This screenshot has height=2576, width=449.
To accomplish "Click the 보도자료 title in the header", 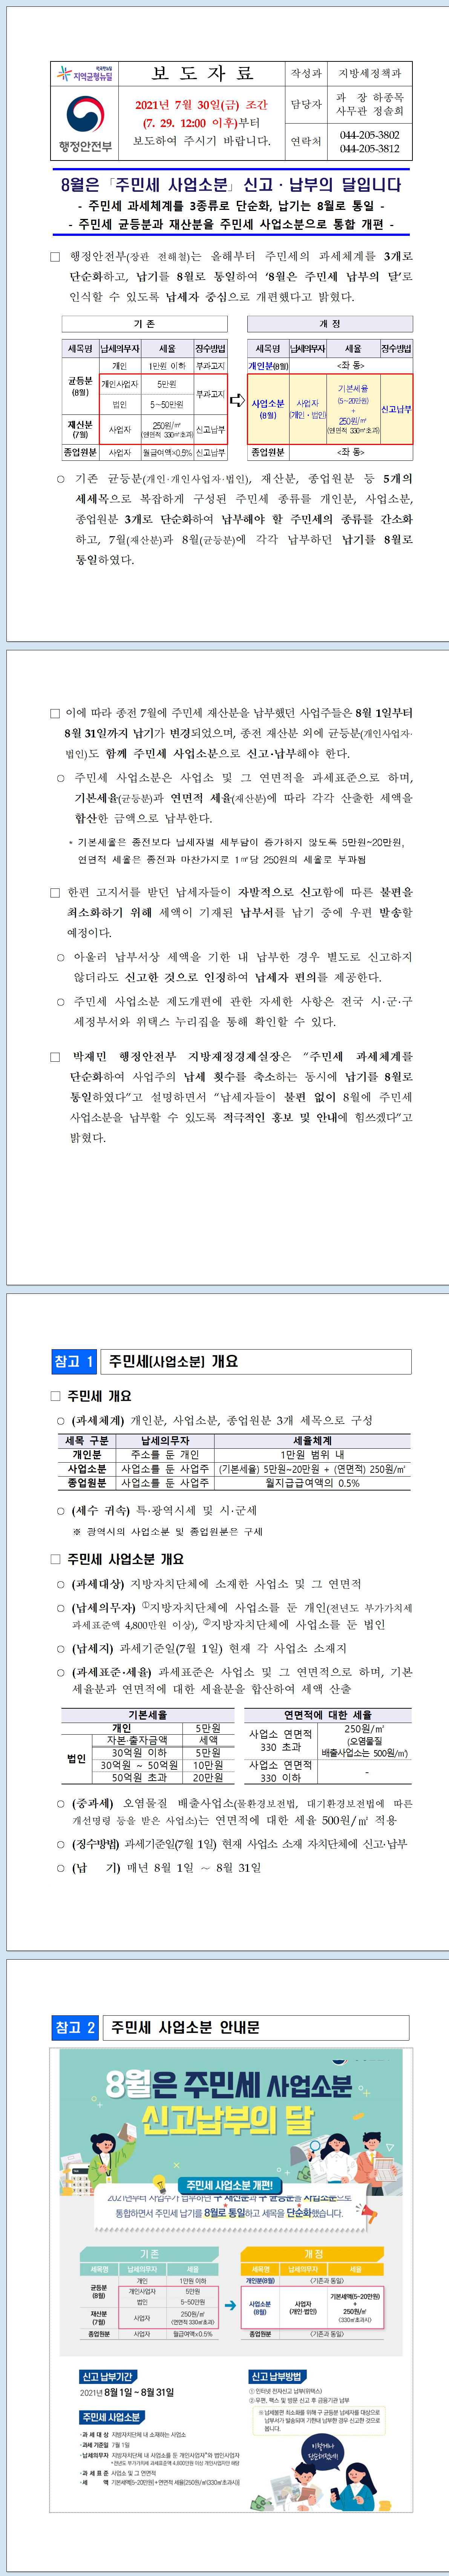I will click(202, 73).
